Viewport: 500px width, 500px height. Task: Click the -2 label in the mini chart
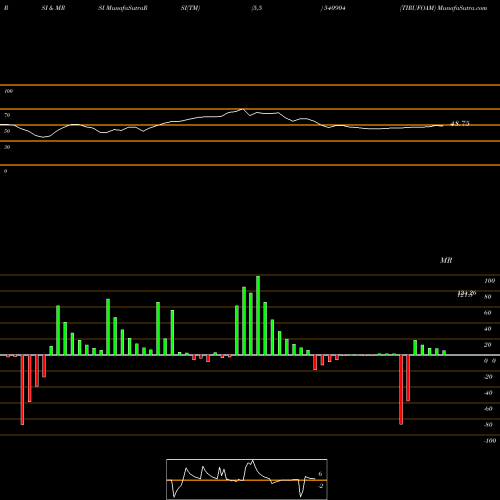coord(320,486)
